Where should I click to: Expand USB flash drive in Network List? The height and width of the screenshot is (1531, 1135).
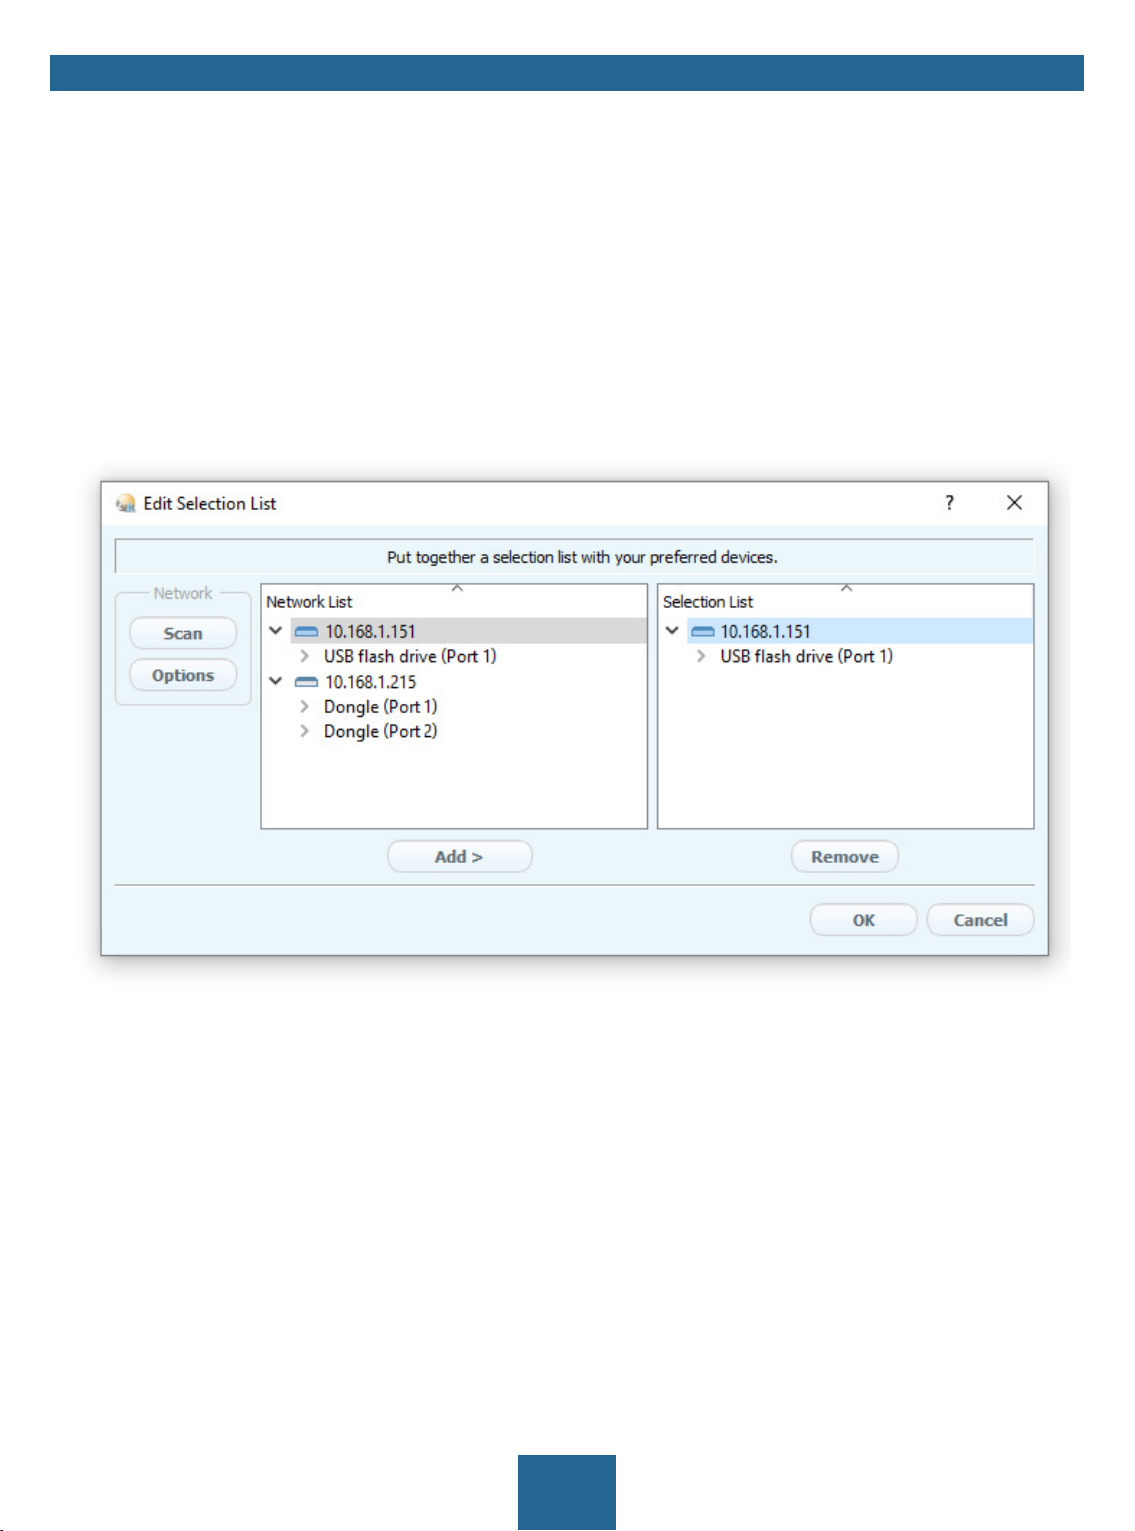304,656
